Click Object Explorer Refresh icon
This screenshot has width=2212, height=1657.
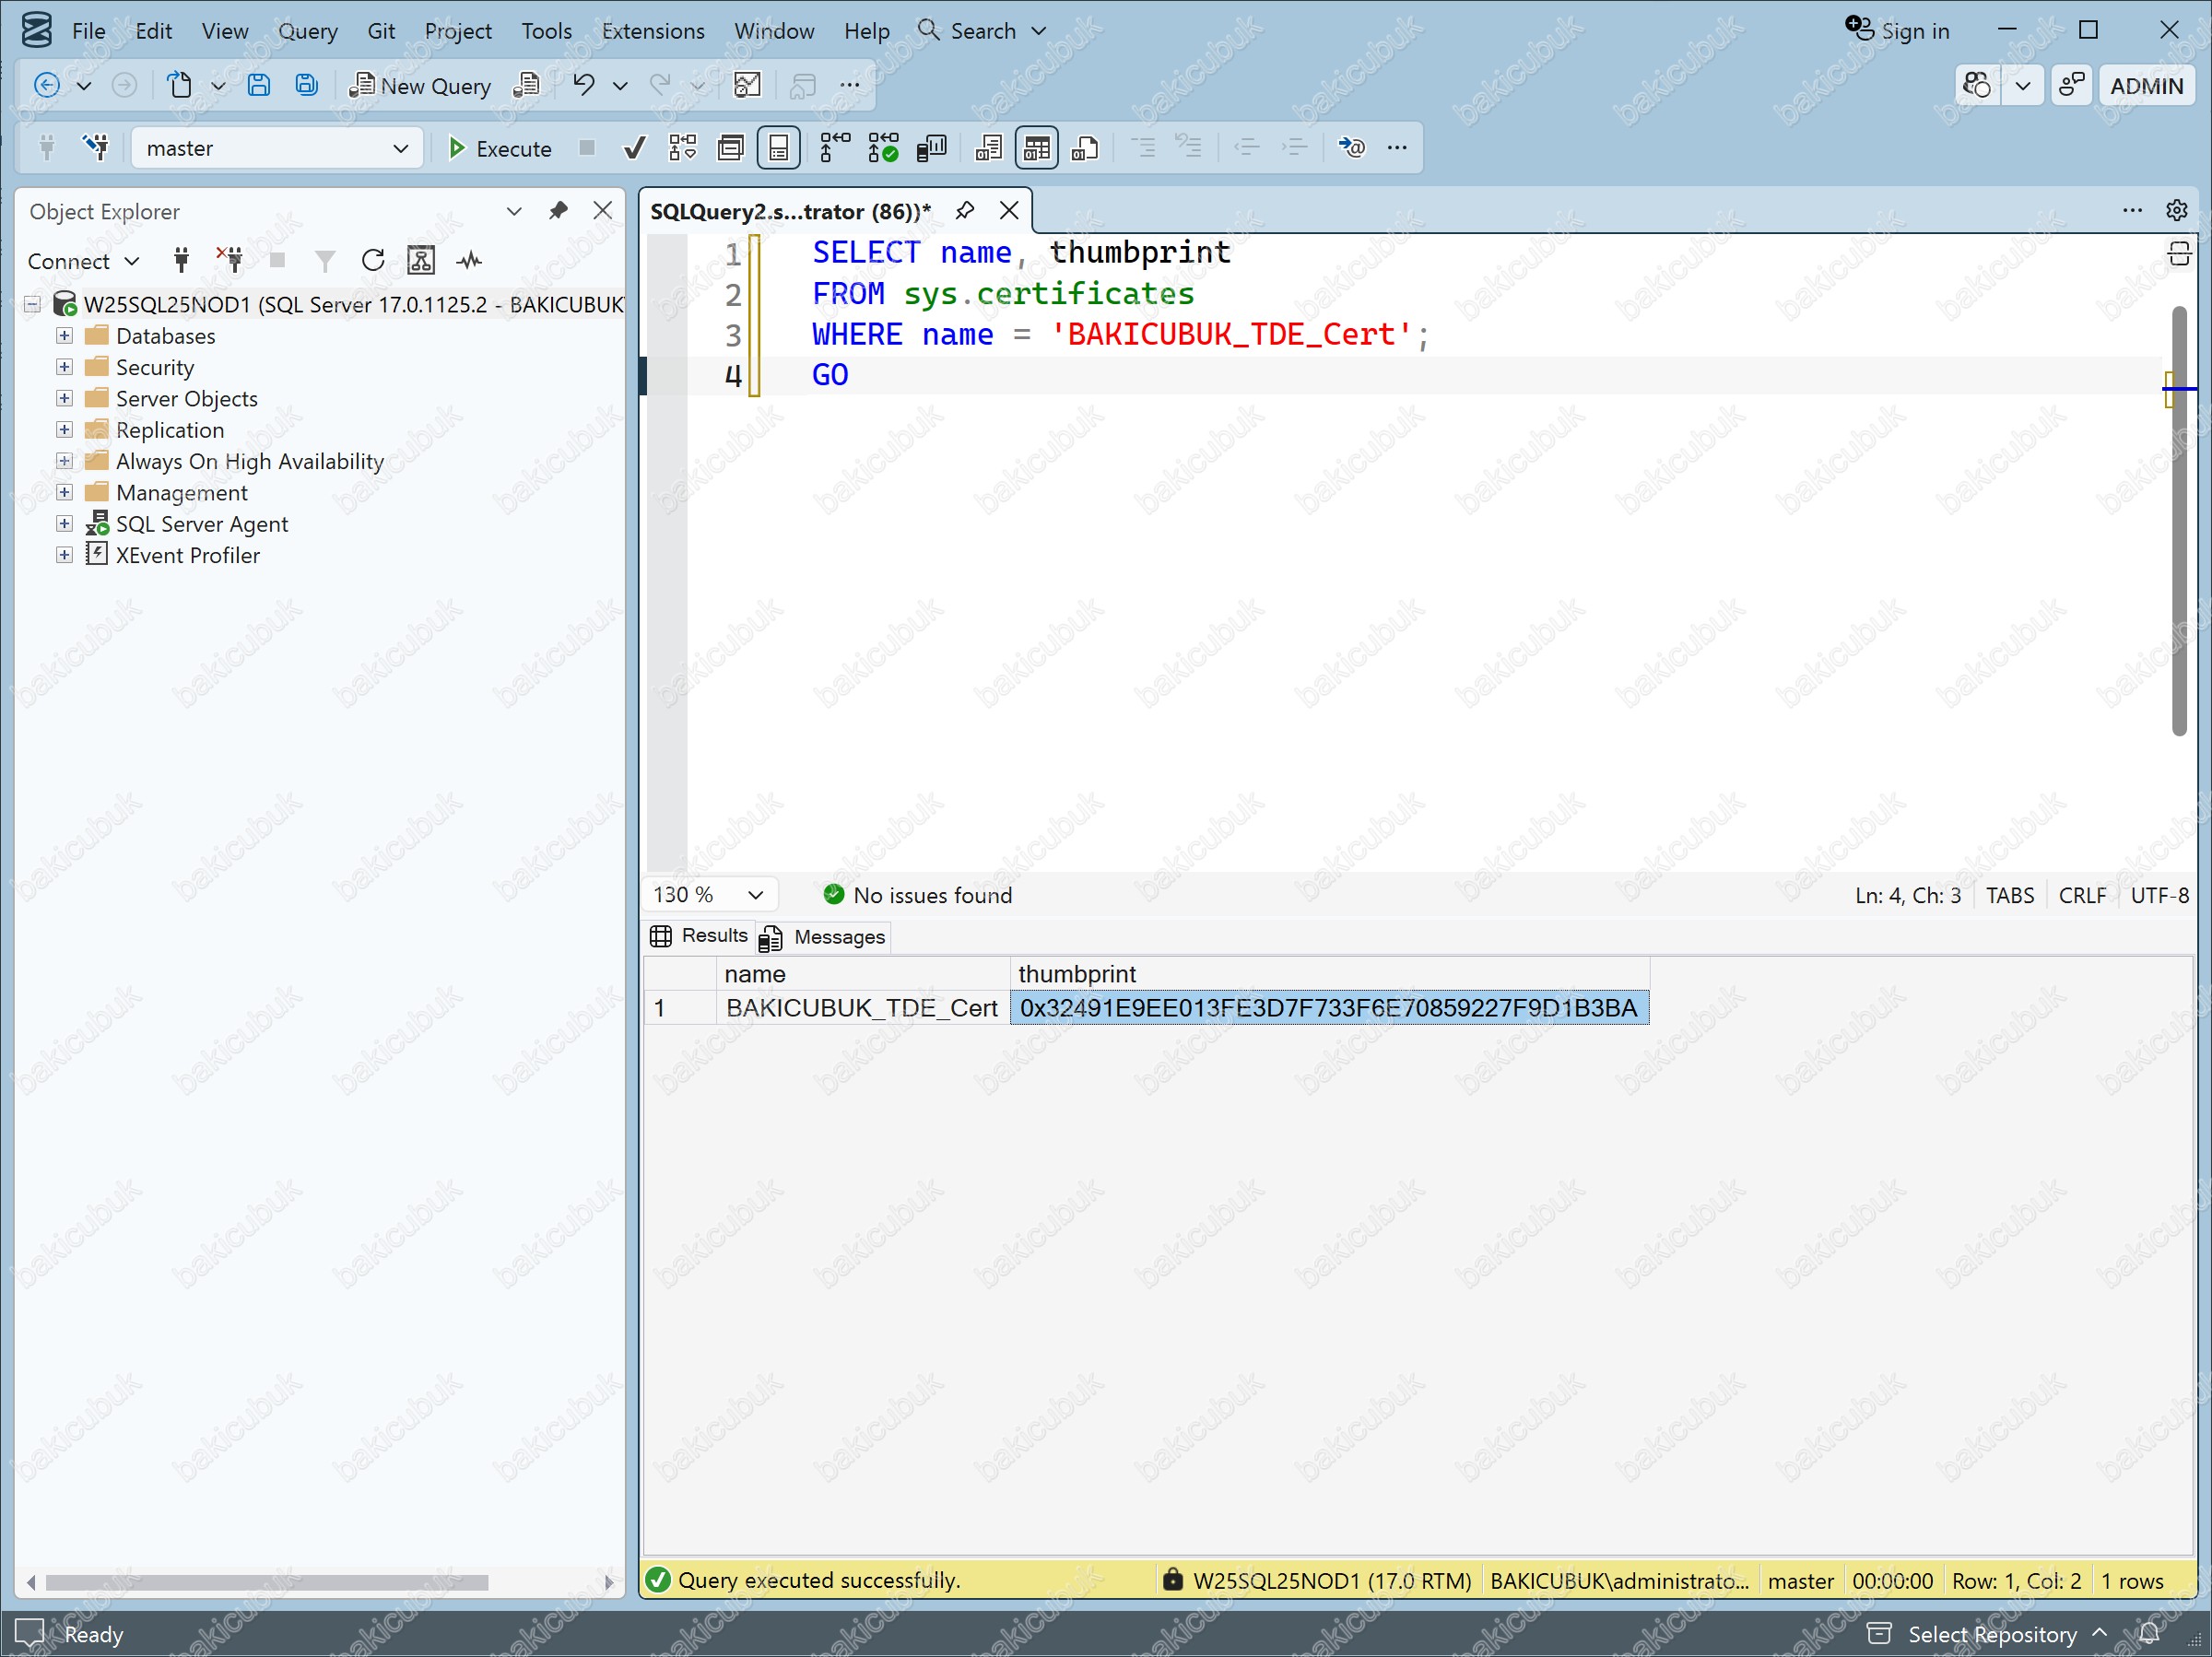(372, 261)
